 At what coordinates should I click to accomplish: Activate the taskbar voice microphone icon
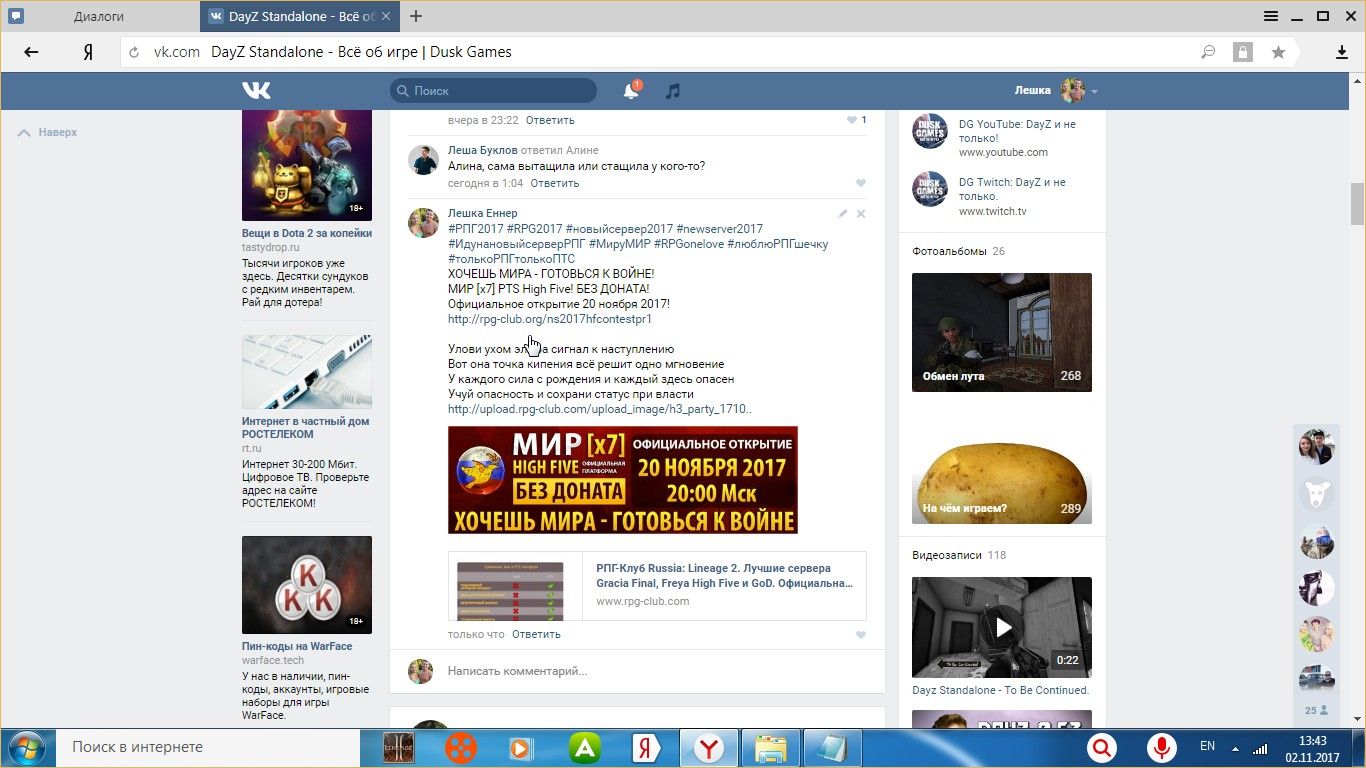1161,747
